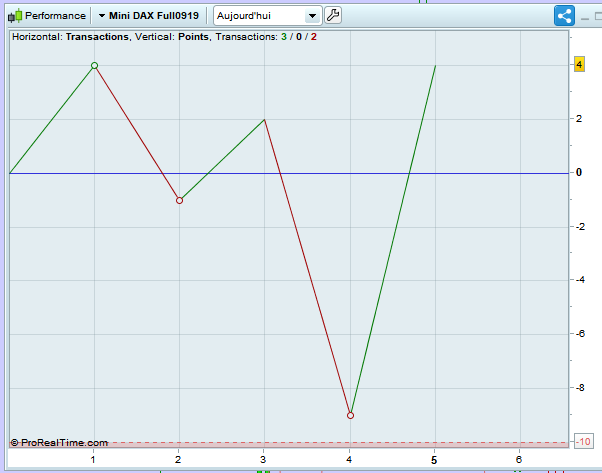Click x-axis label 5
This screenshot has width=602, height=473.
[x=434, y=460]
